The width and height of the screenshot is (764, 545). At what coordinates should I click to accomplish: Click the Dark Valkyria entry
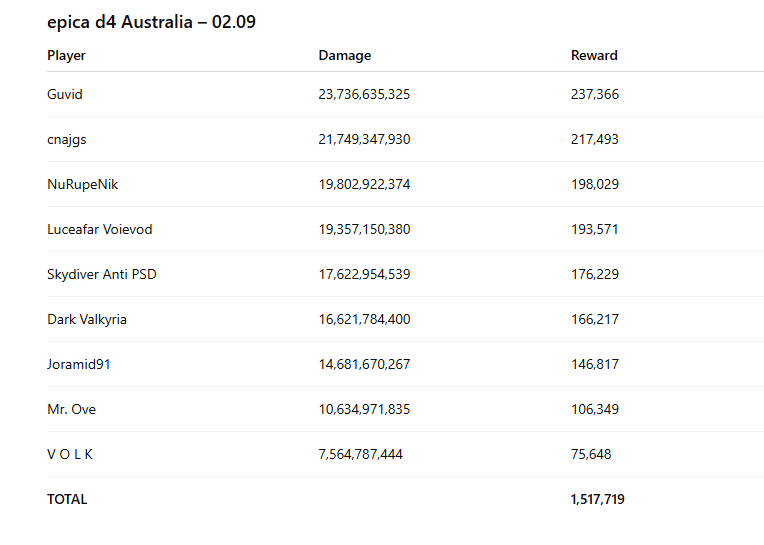point(87,320)
